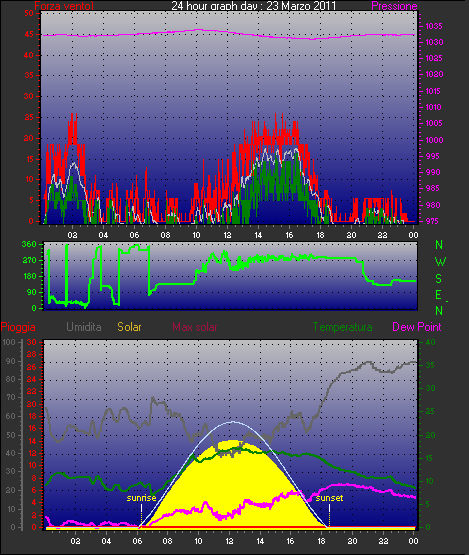Click the W wind direction label
The image size is (469, 555).
[440, 262]
